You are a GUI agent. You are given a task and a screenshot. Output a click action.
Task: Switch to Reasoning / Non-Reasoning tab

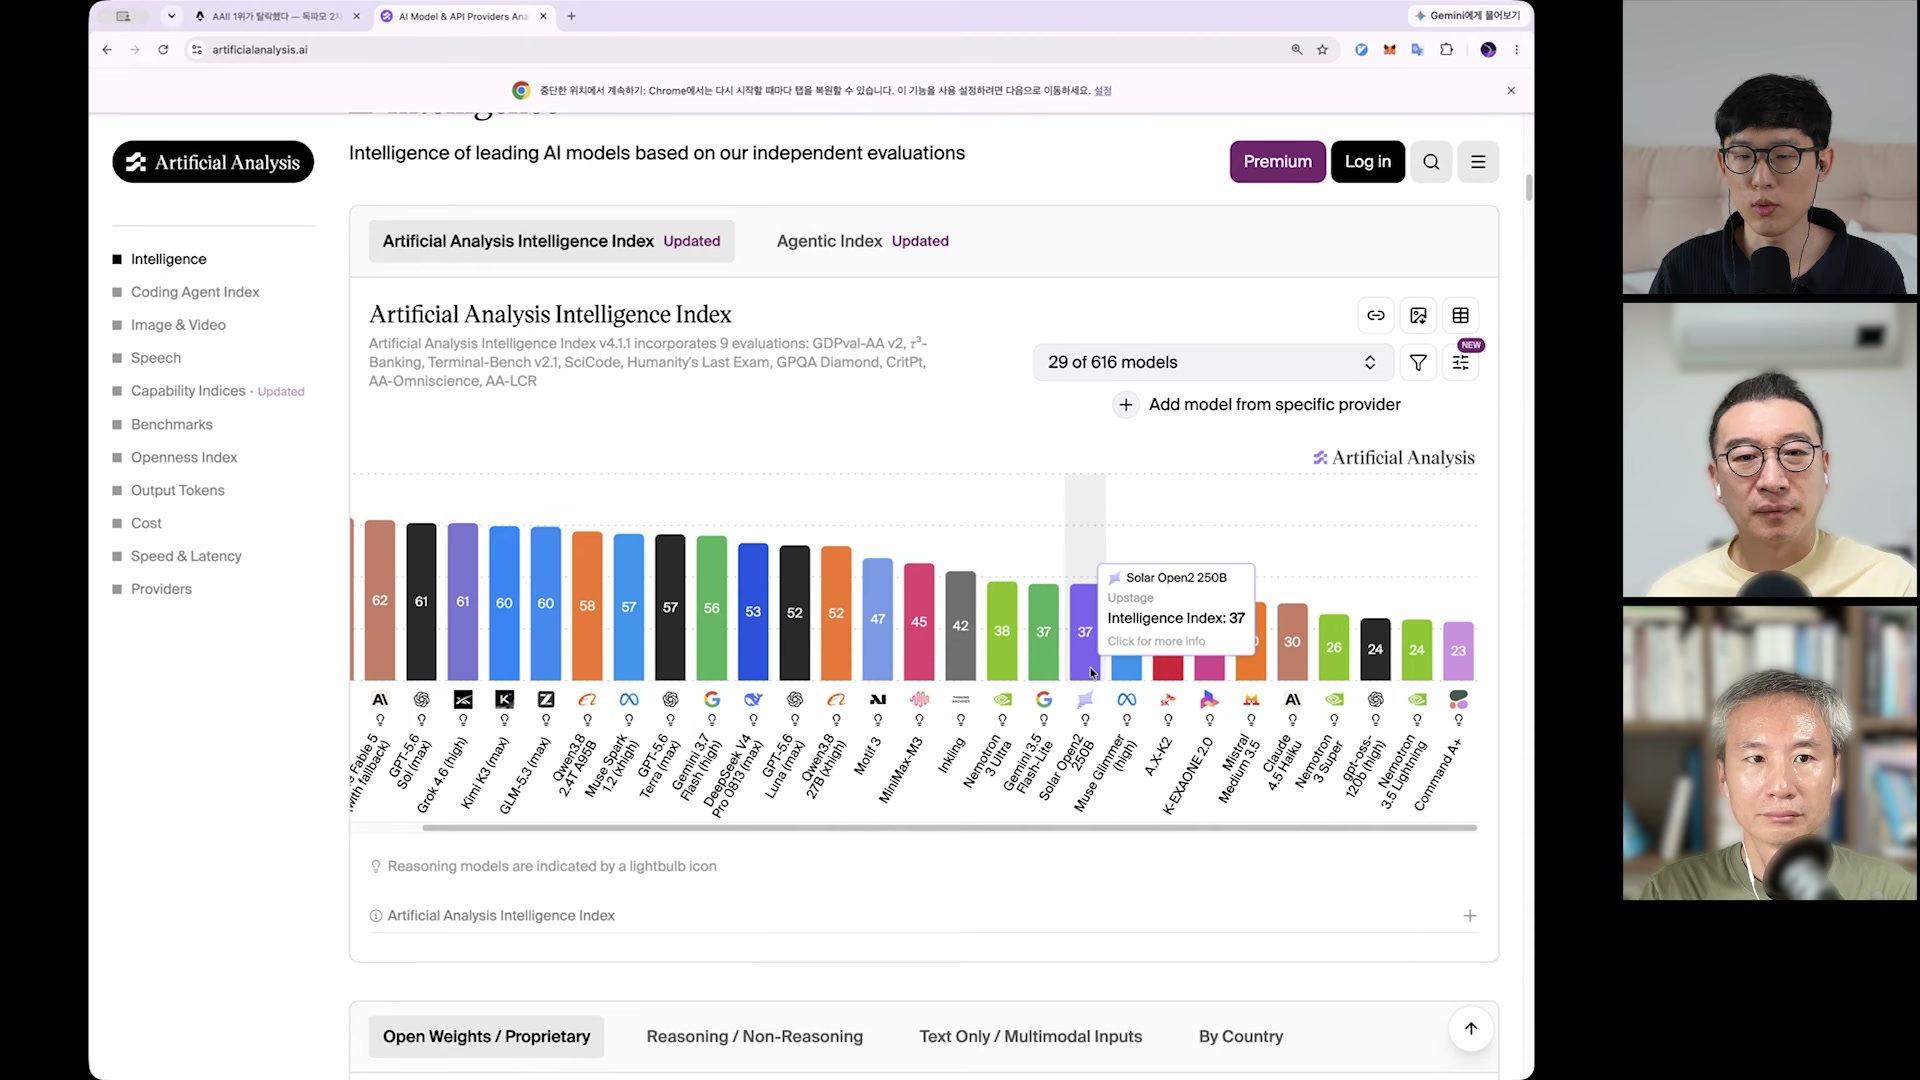click(755, 1037)
